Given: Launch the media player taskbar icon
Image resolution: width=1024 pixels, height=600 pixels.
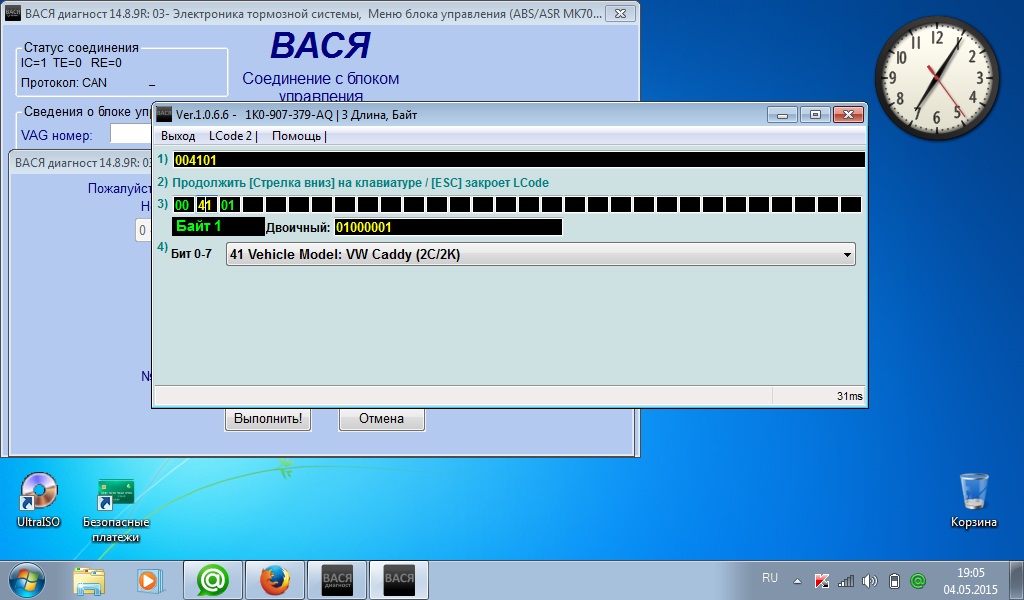Looking at the screenshot, I should [148, 580].
